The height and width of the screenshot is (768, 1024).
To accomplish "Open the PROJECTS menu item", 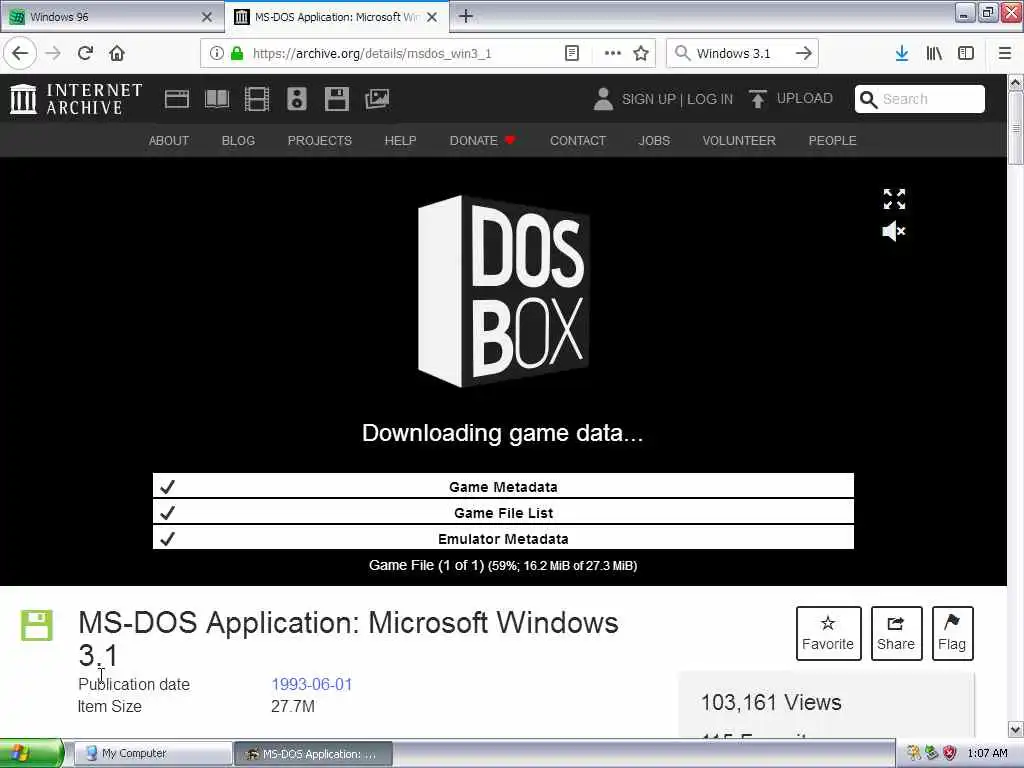I will point(320,141).
